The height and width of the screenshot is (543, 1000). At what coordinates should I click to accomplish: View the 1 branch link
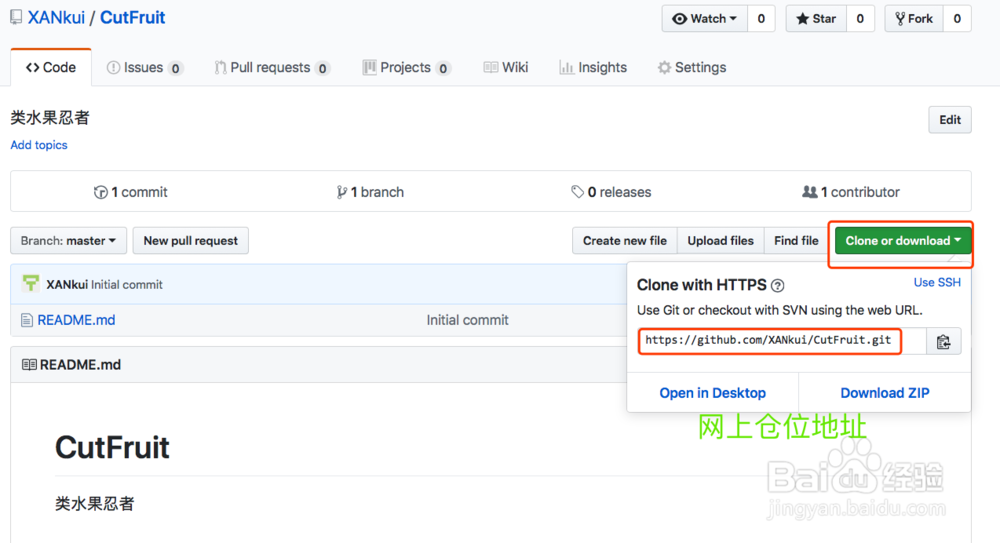click(x=371, y=192)
